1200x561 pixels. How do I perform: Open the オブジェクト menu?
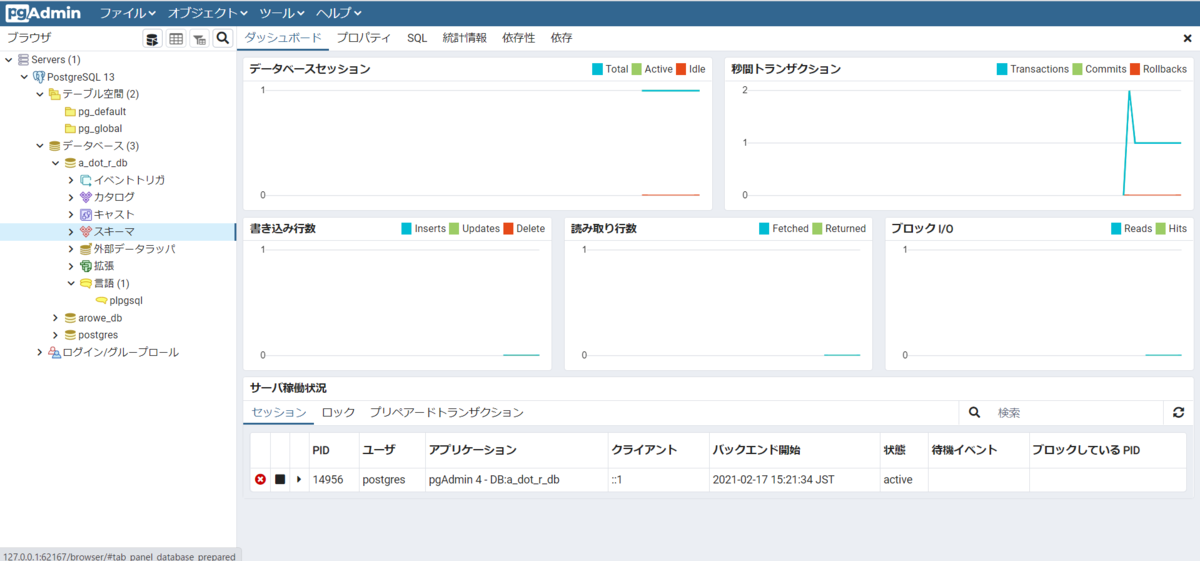point(207,13)
